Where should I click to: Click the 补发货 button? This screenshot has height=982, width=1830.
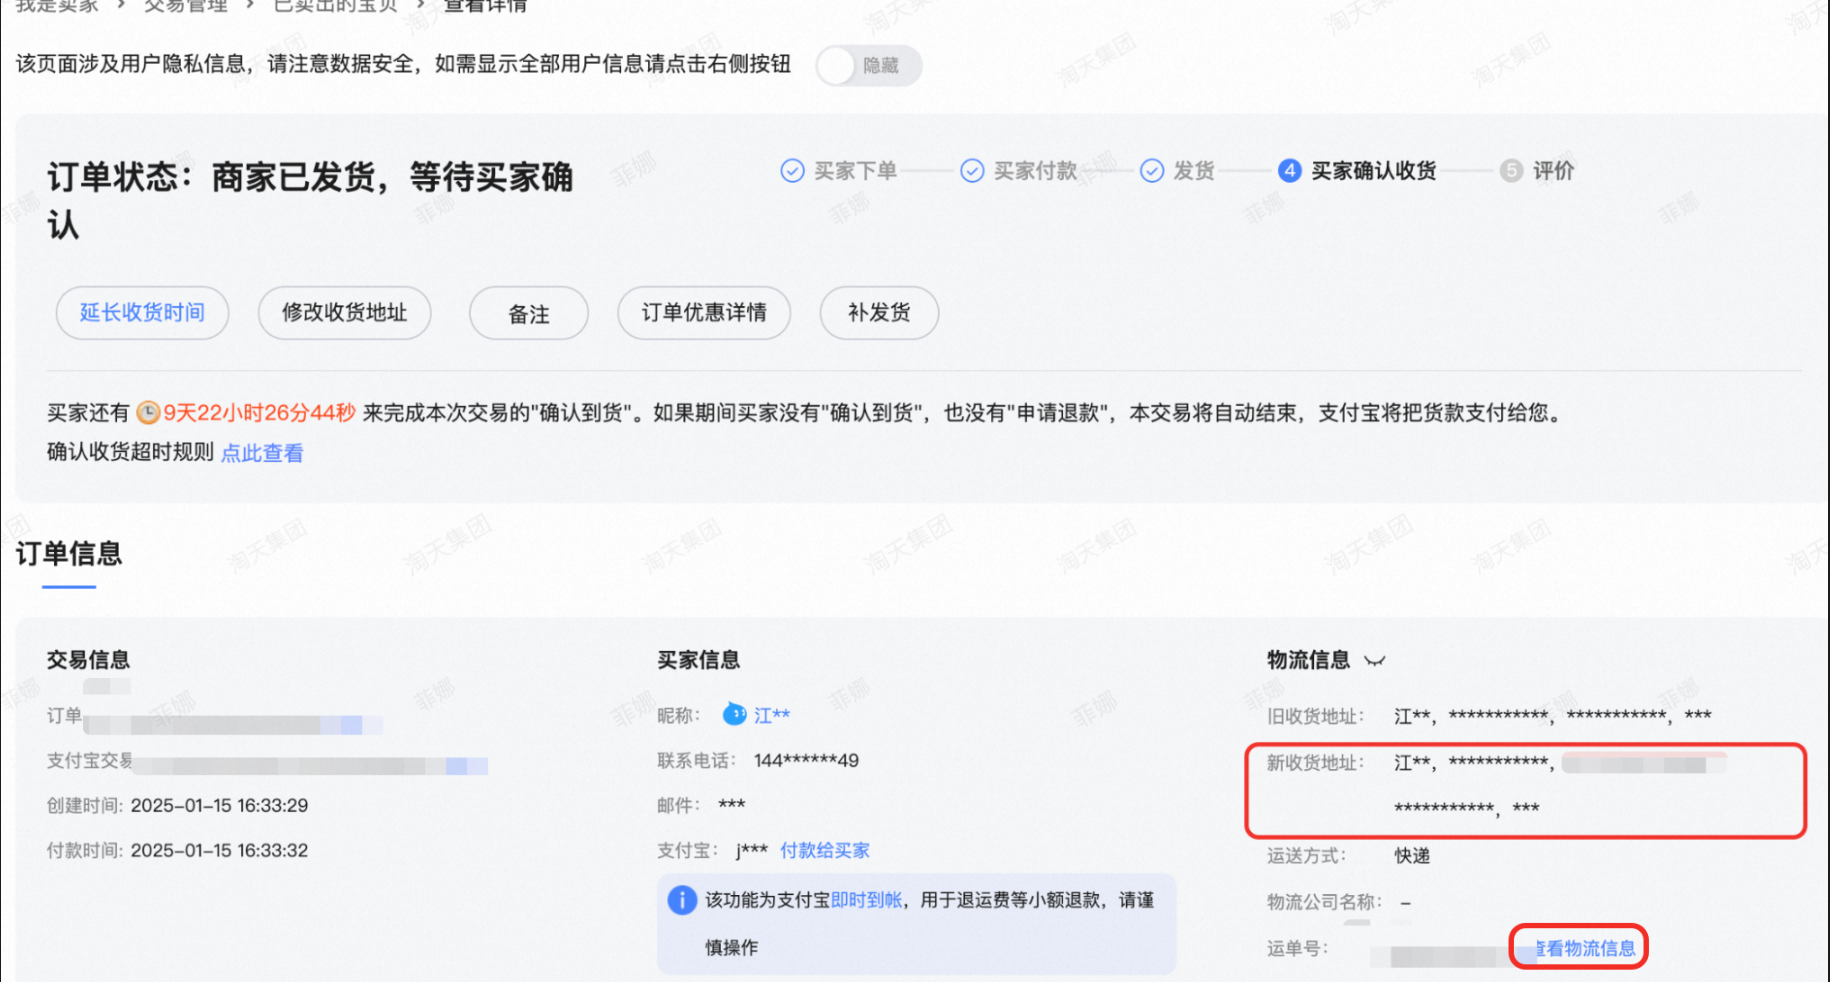[878, 312]
